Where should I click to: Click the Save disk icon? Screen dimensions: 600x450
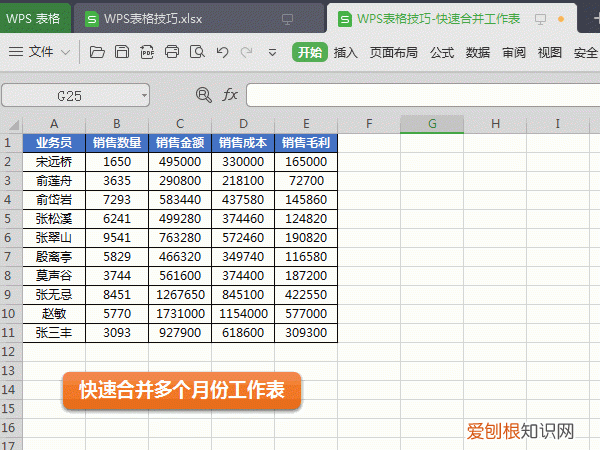point(122,52)
